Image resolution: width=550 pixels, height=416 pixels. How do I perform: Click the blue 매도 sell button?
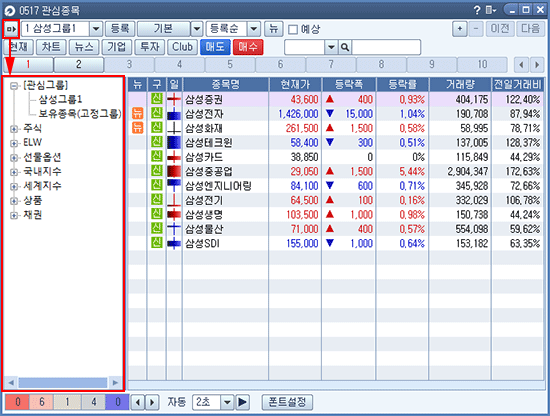point(215,47)
